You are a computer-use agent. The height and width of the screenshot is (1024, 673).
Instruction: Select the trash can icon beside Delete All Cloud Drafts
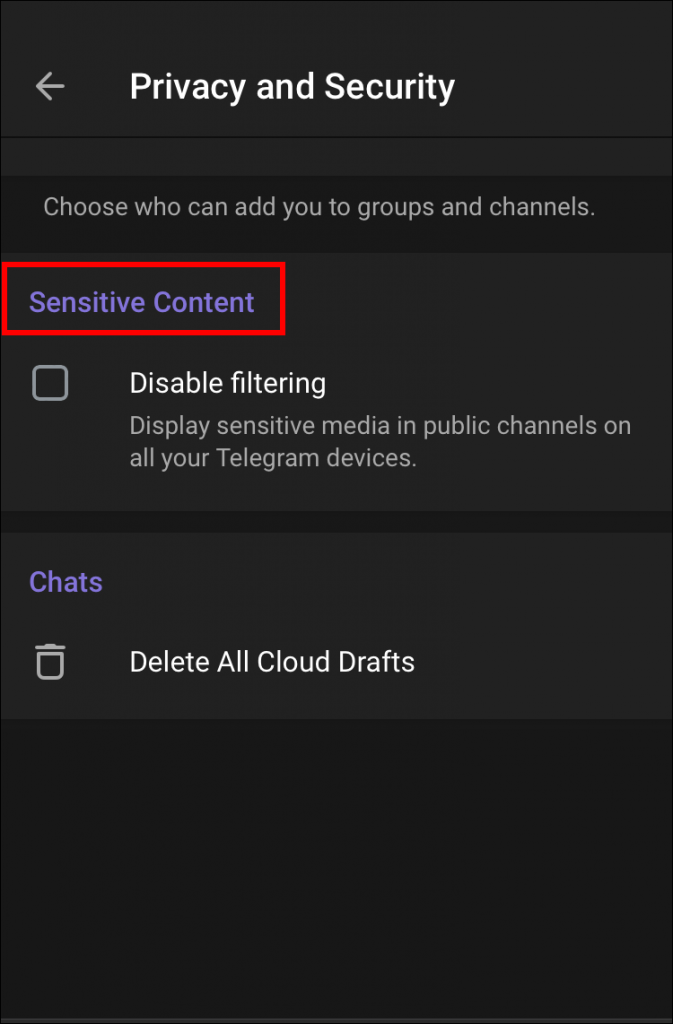50,661
